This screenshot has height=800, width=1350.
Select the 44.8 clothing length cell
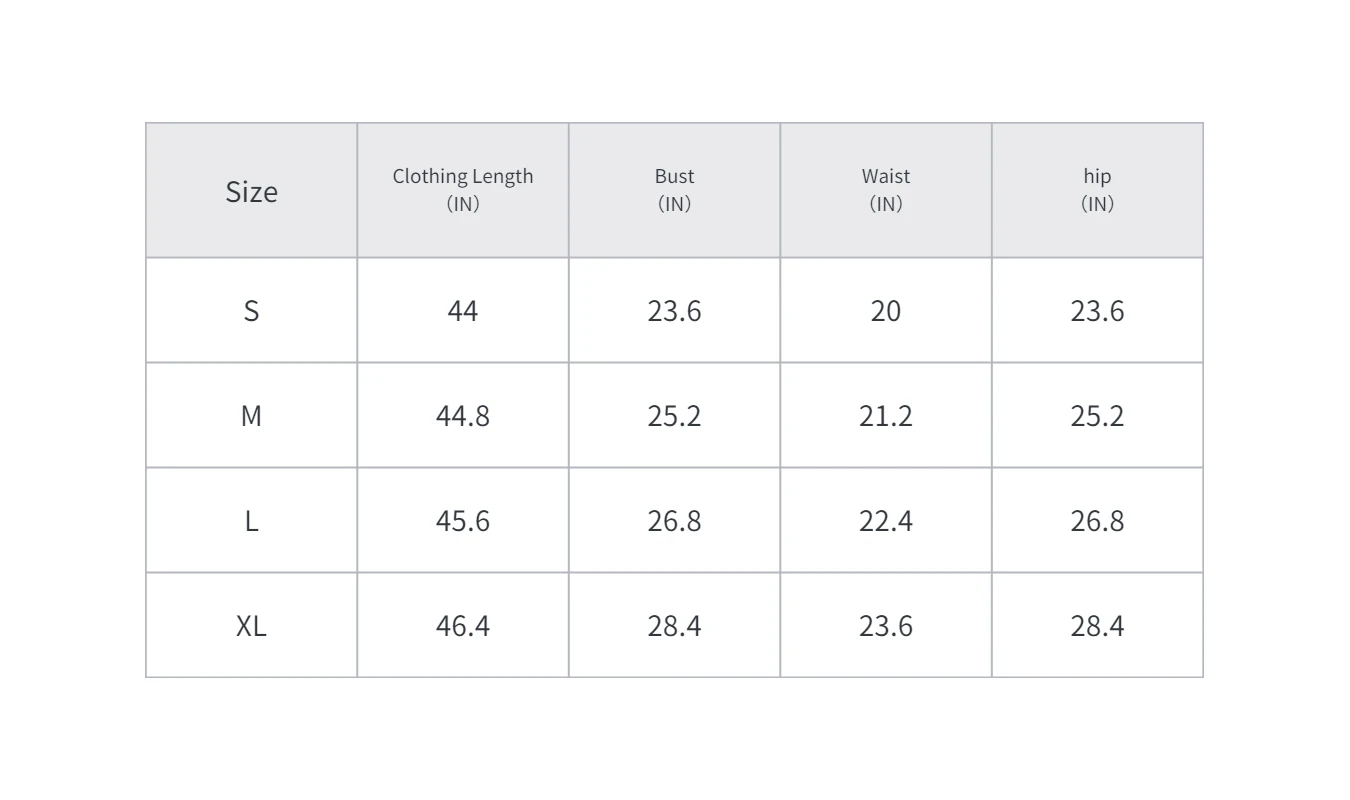[462, 416]
